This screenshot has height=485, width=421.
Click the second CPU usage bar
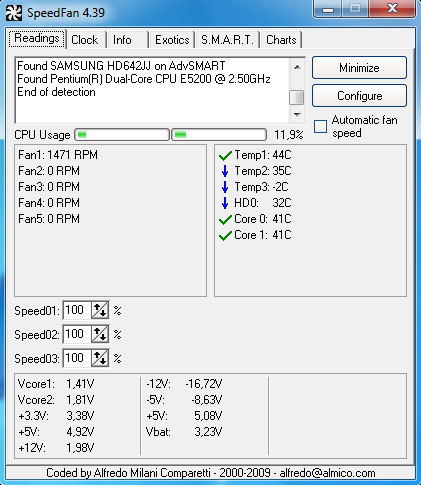(x=219, y=135)
